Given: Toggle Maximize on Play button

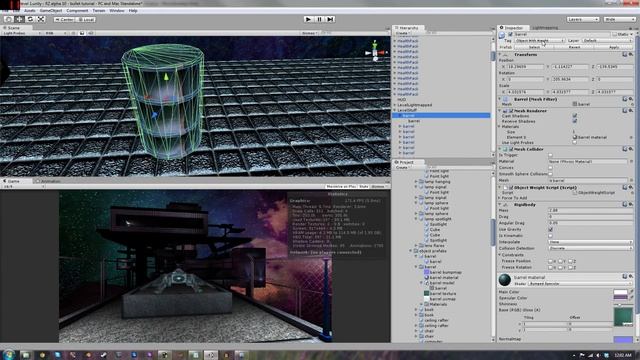Looking at the screenshot, I should 341,187.
